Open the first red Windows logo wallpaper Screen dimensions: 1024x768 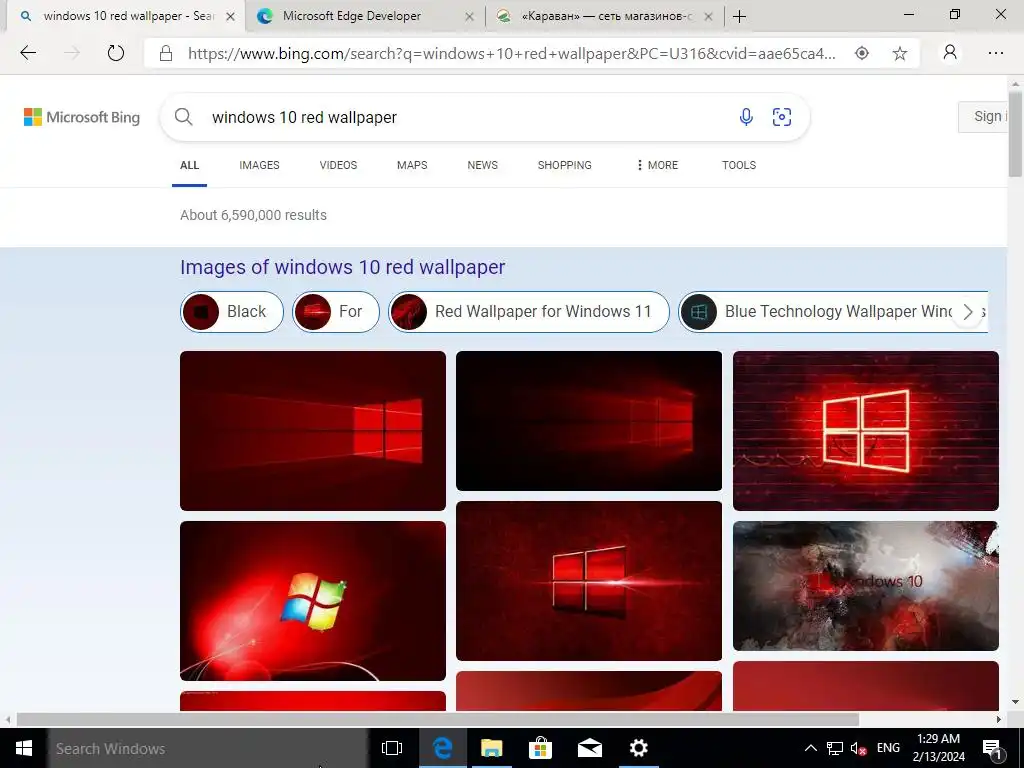pyautogui.click(x=313, y=431)
